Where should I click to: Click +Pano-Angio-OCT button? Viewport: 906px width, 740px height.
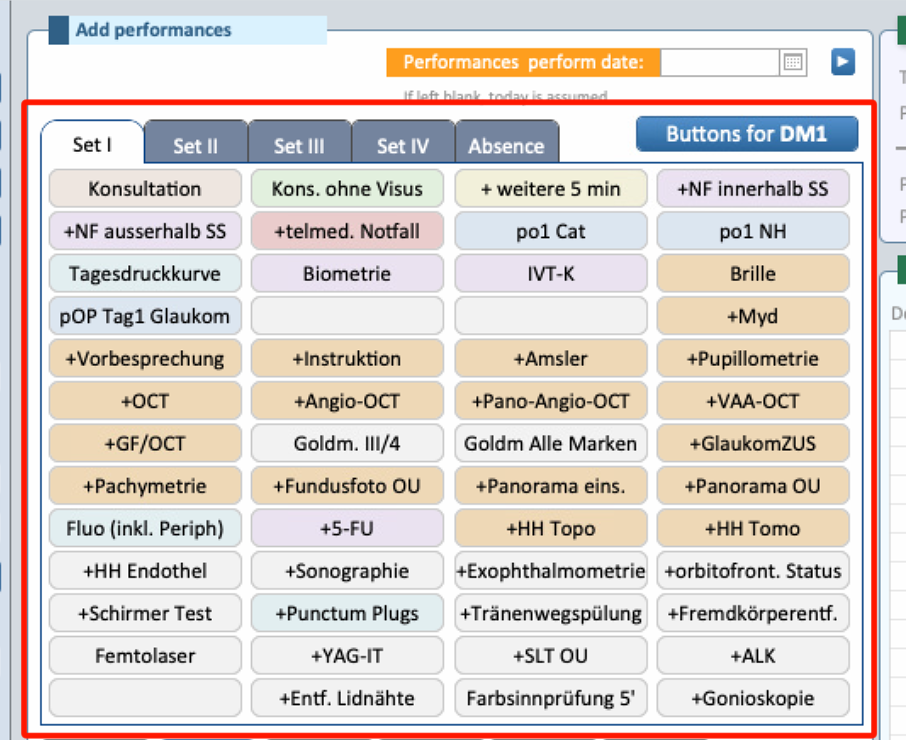click(551, 401)
